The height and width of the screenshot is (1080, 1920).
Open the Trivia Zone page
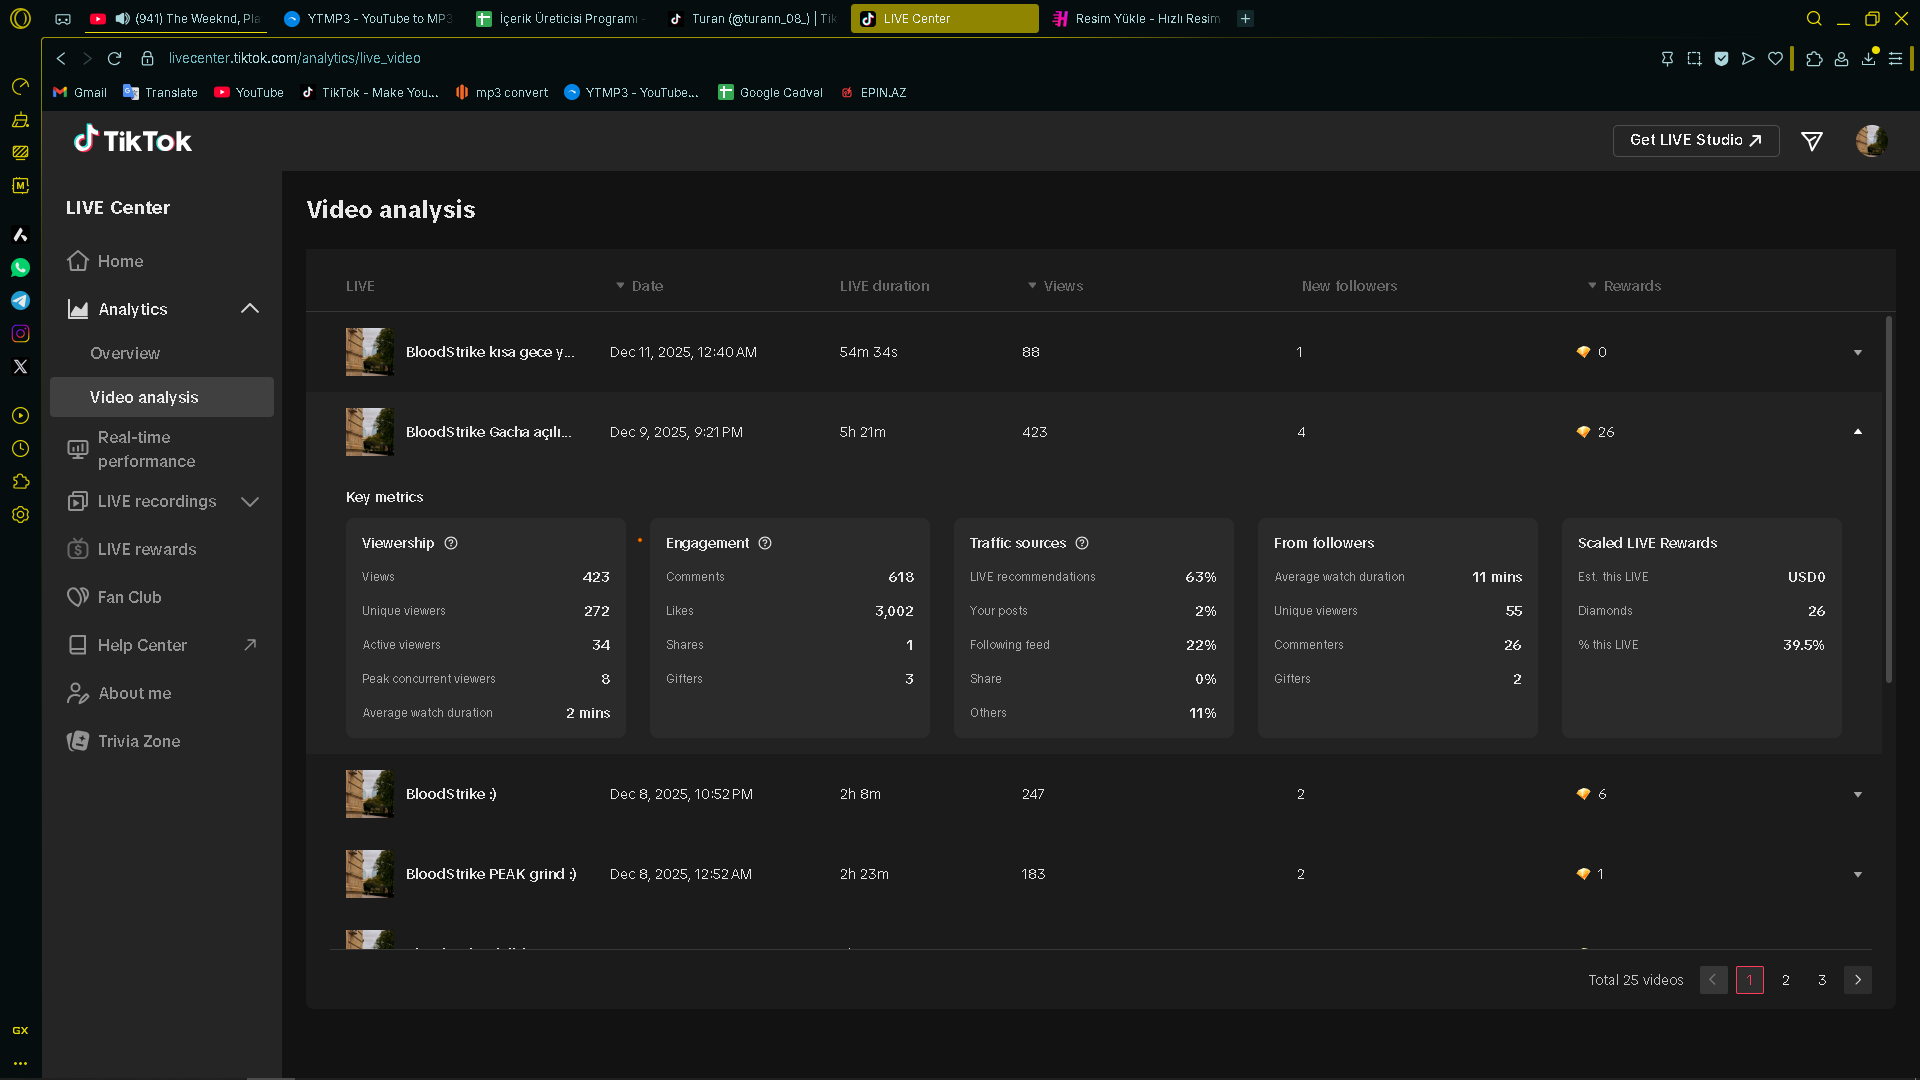point(162,741)
